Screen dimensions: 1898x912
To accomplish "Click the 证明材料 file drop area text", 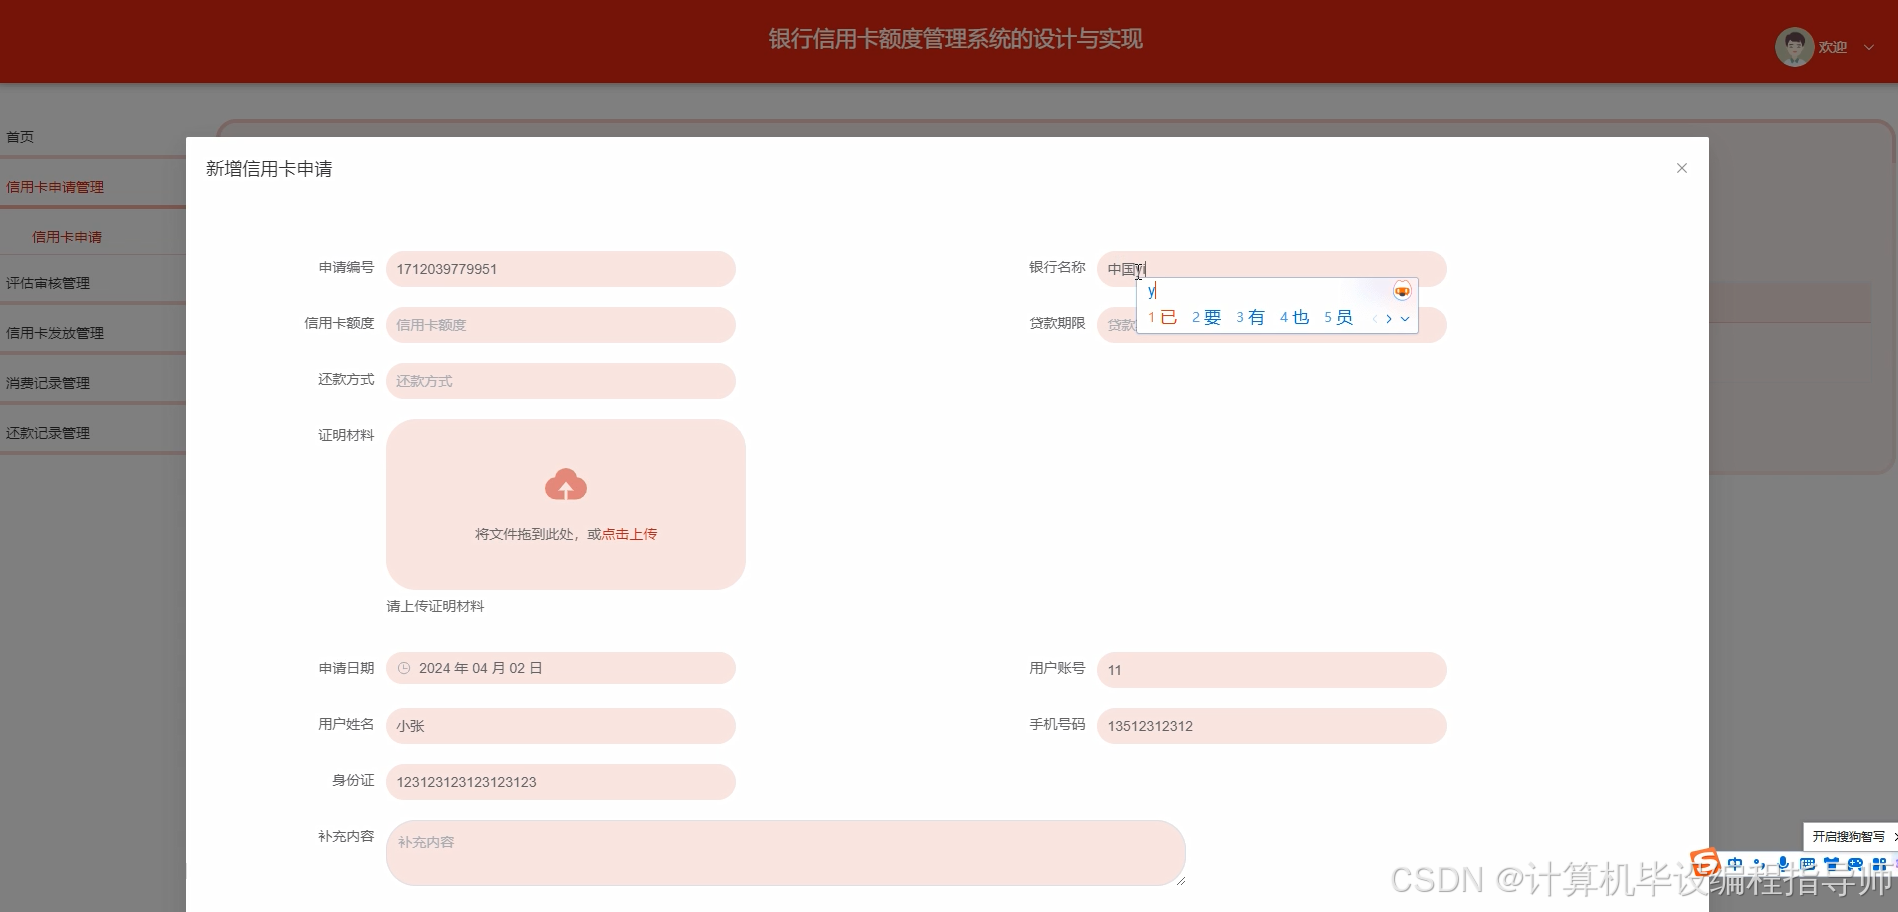I will pos(566,534).
